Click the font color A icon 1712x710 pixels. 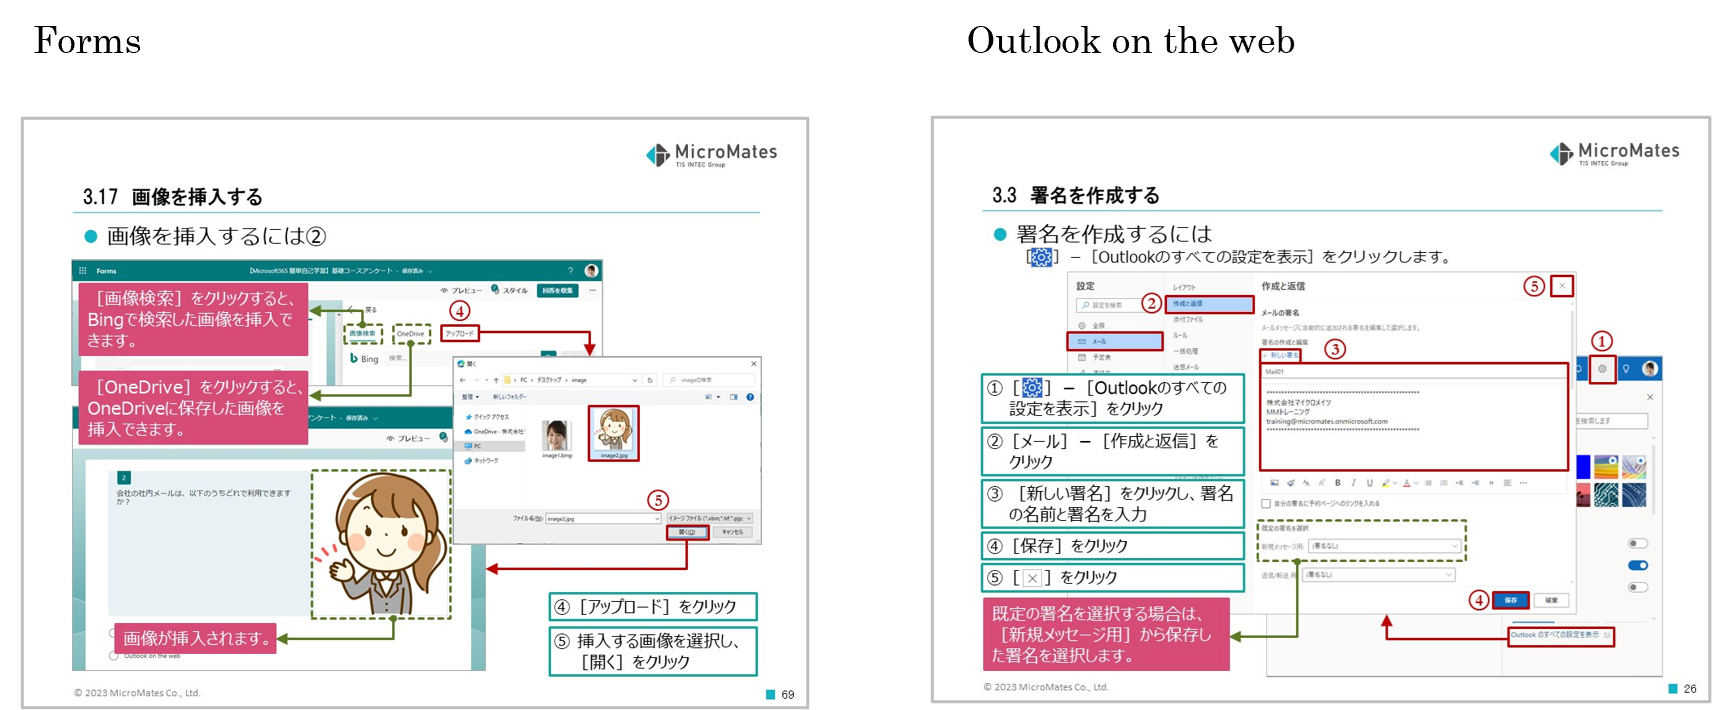[1407, 483]
